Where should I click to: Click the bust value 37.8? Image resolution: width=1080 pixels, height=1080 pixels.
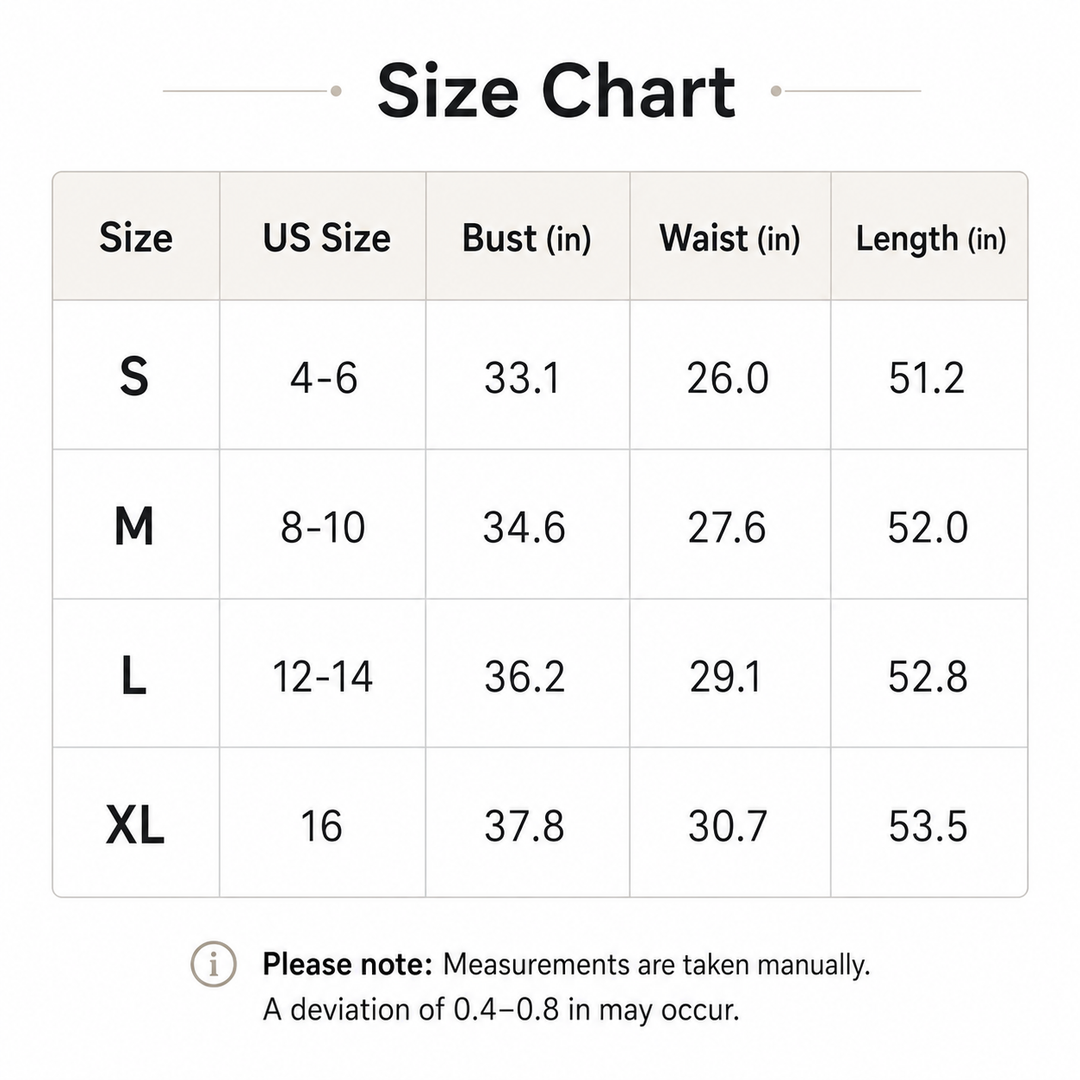coord(524,826)
